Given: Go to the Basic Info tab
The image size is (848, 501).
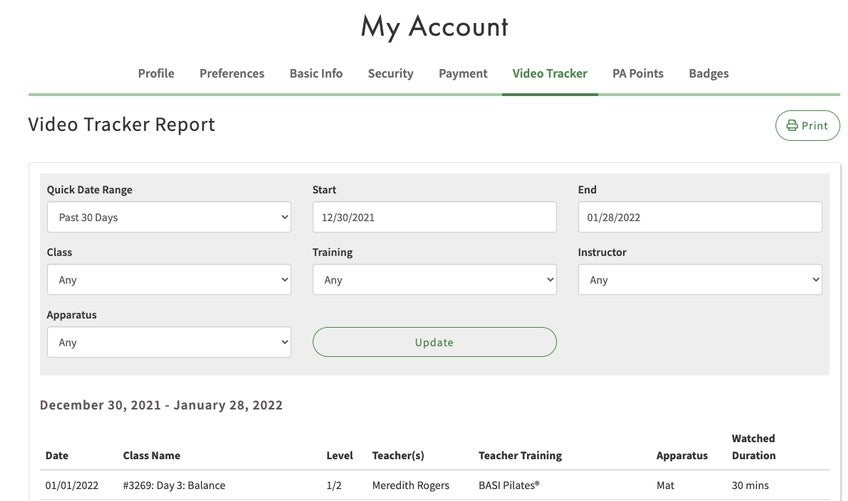Looking at the screenshot, I should pos(316,73).
